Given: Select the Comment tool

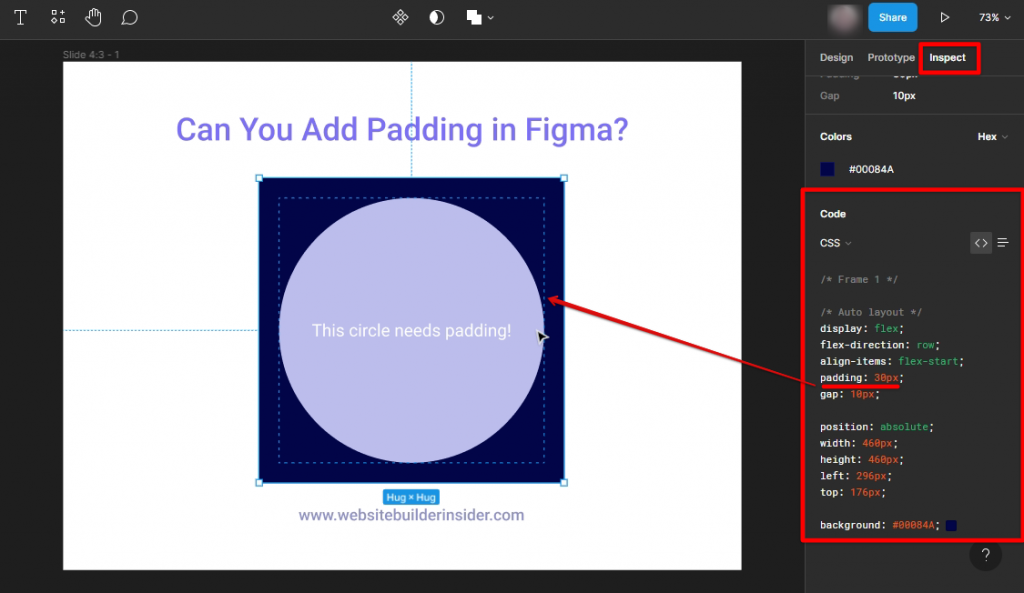Looking at the screenshot, I should click(x=128, y=17).
